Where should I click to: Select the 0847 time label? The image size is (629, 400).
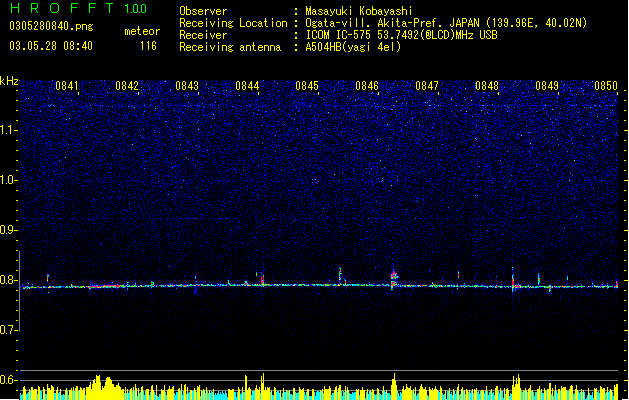(427, 86)
